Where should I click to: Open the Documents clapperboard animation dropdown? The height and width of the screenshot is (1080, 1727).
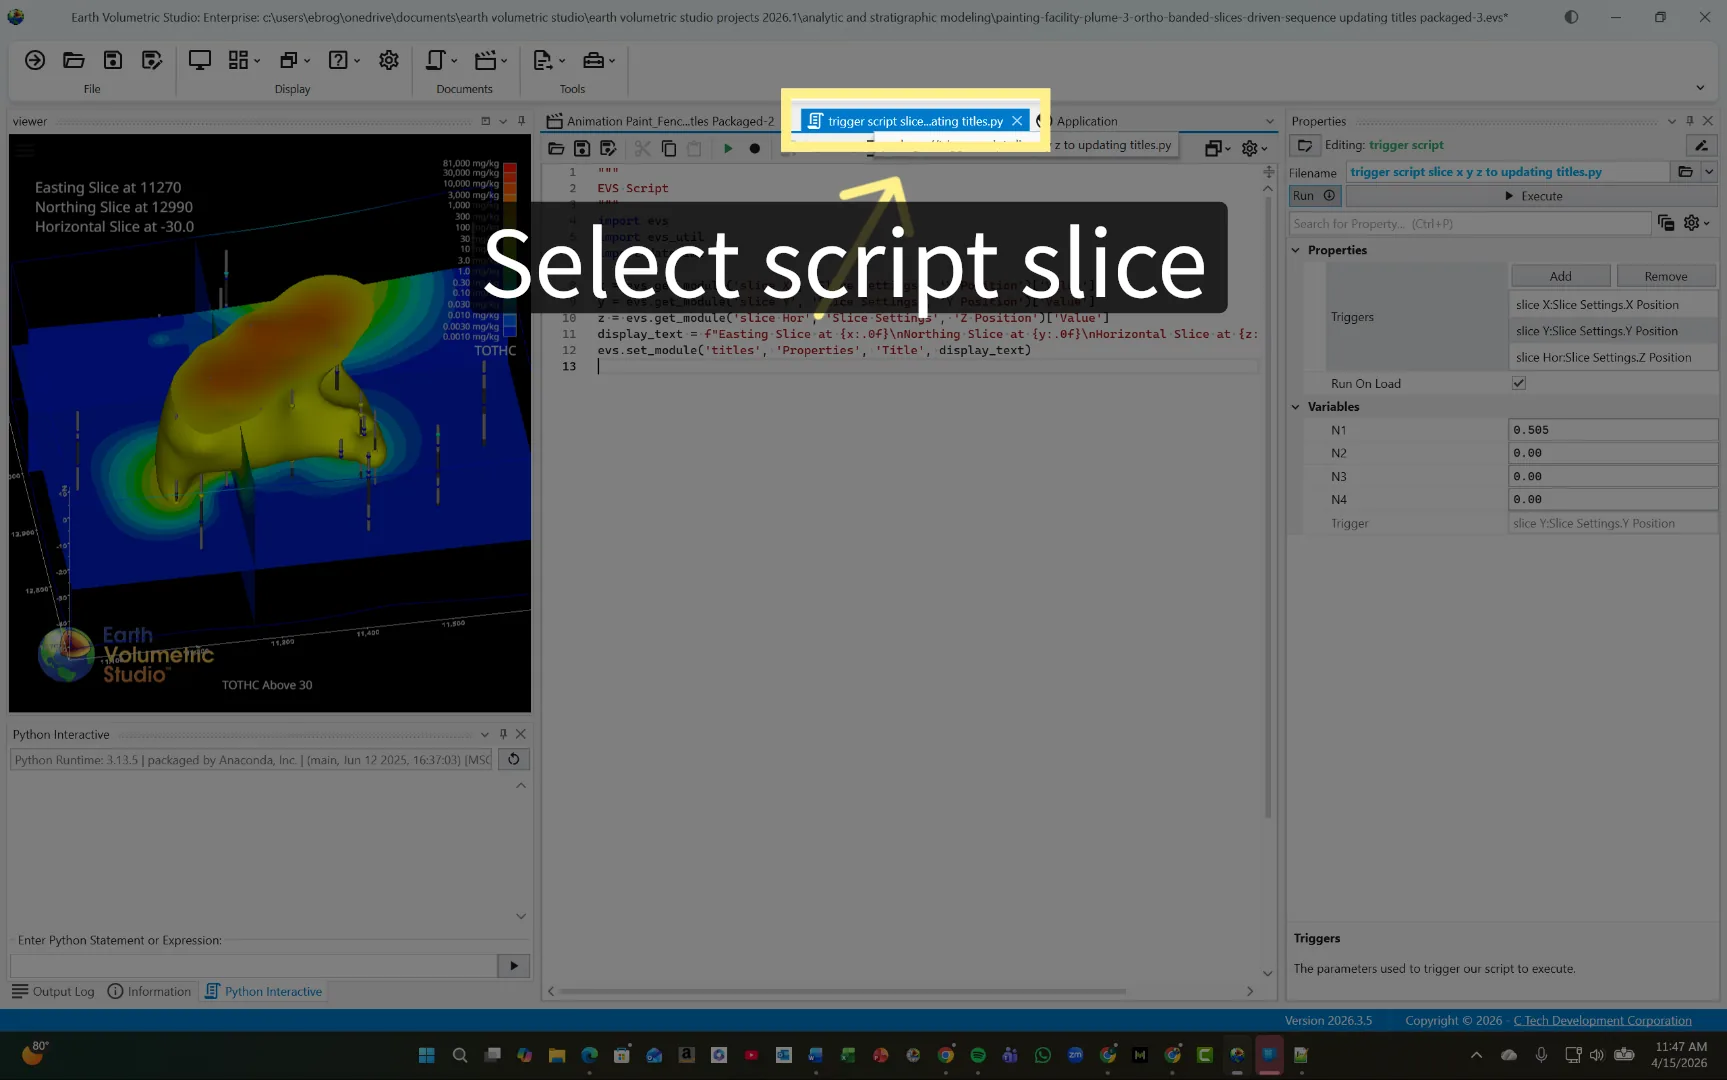tap(491, 60)
